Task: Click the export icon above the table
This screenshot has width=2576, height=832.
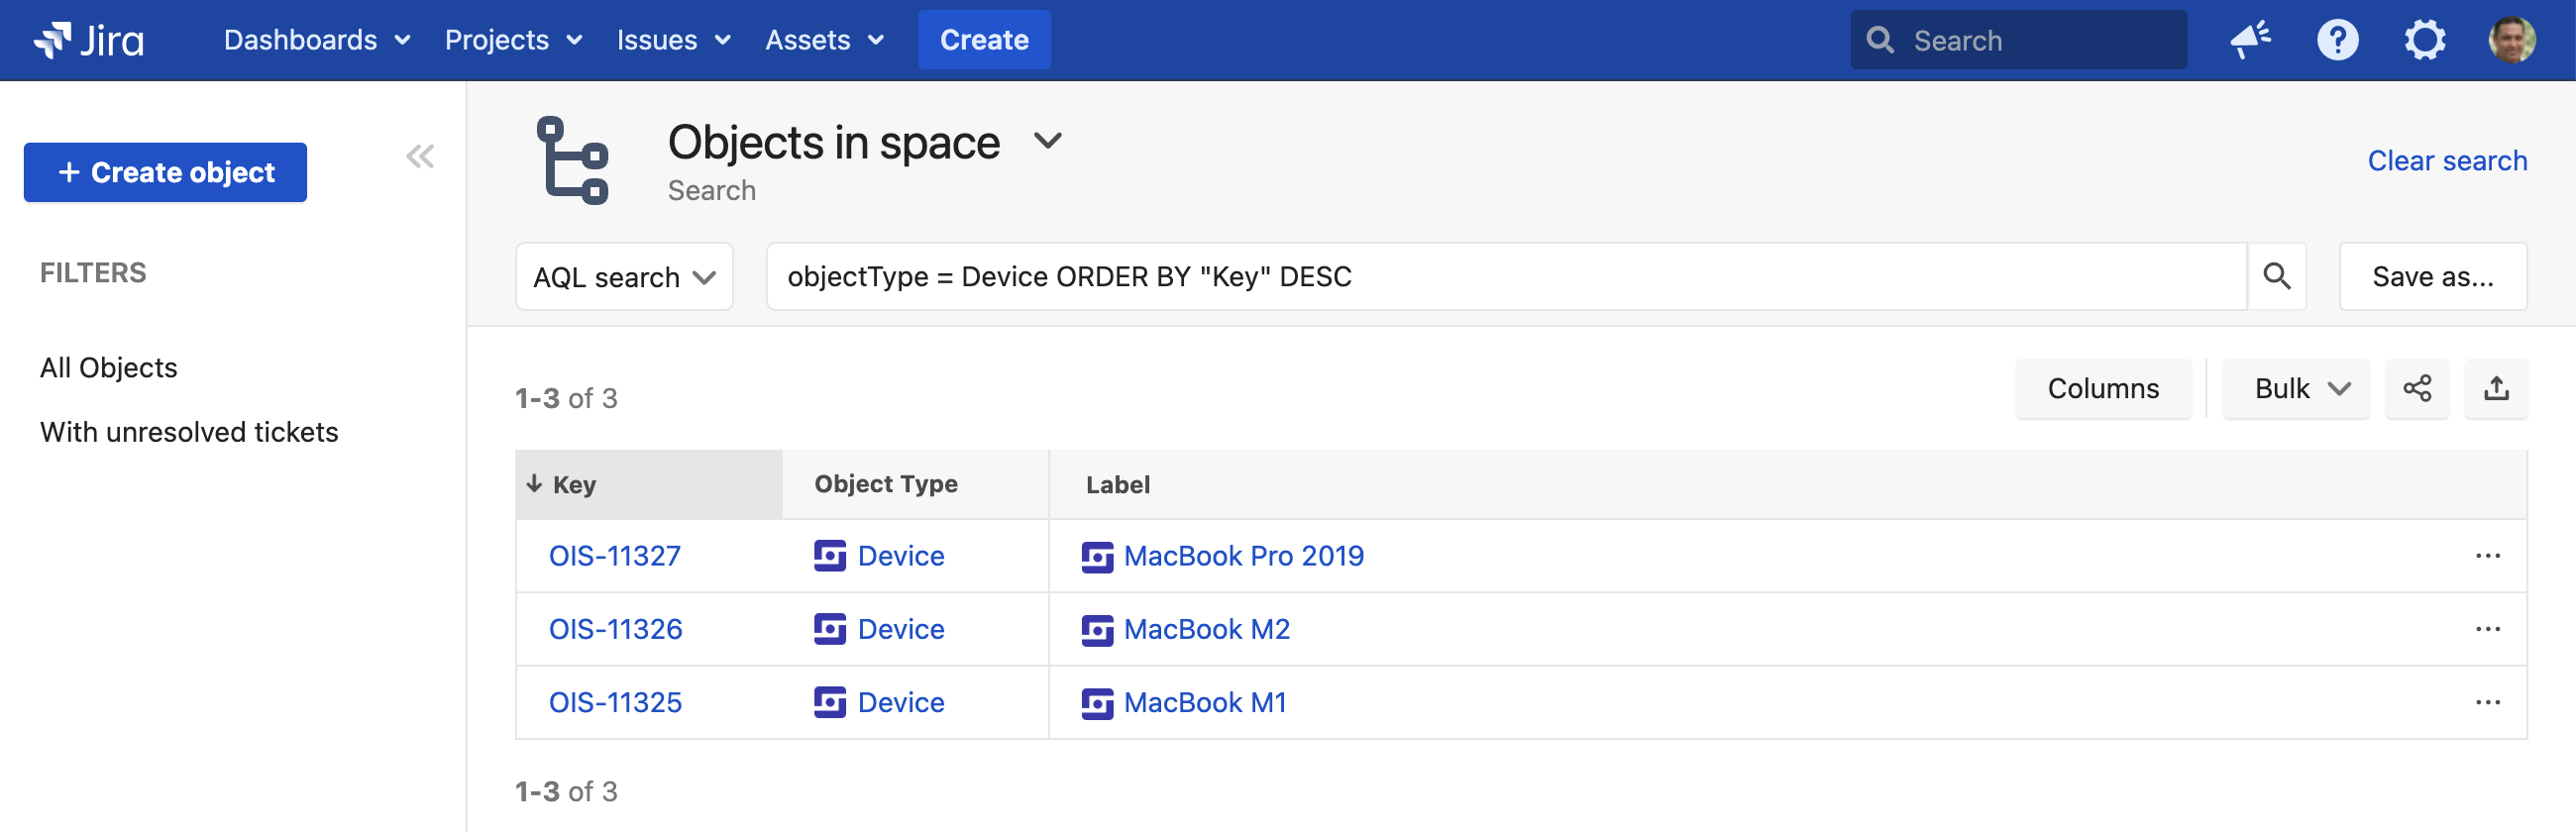Action: click(x=2496, y=388)
